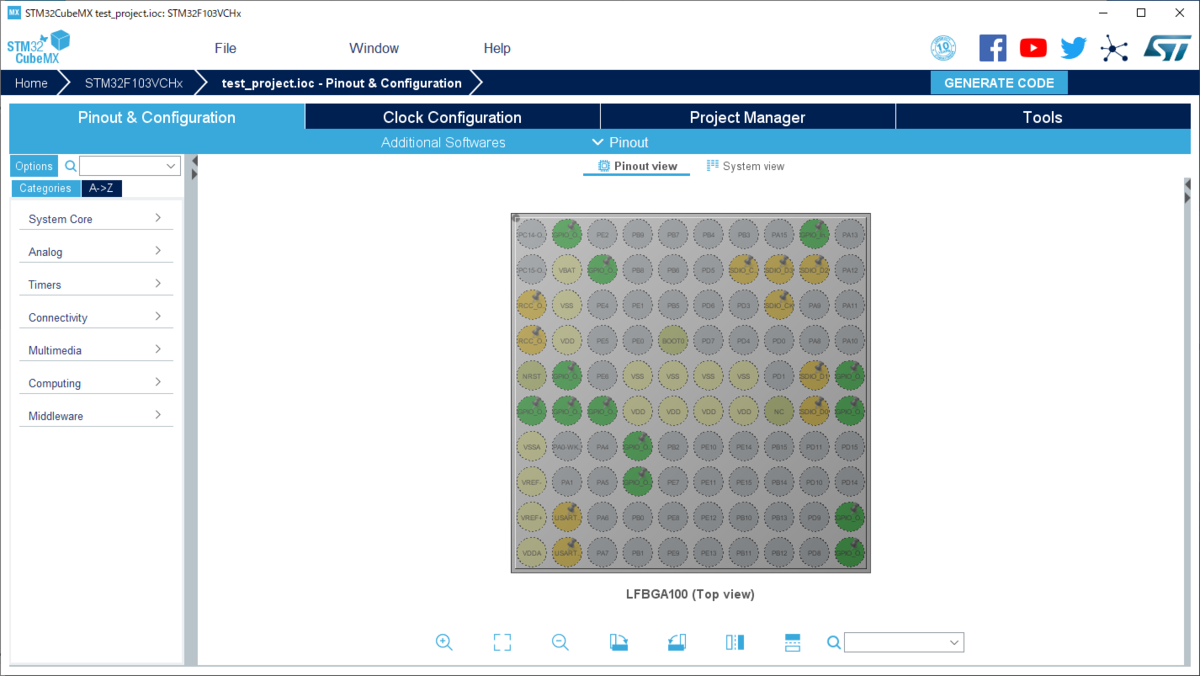Open Additional Softwares
The height and width of the screenshot is (676, 1200).
[x=443, y=142]
